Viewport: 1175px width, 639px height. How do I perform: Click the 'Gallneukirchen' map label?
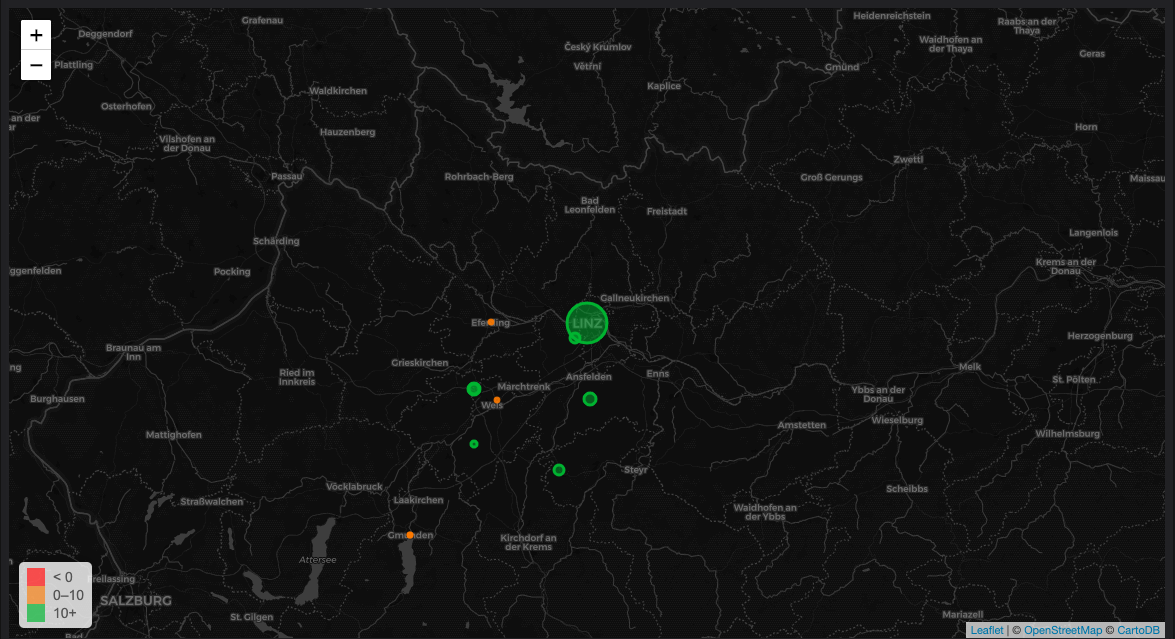tap(635, 297)
